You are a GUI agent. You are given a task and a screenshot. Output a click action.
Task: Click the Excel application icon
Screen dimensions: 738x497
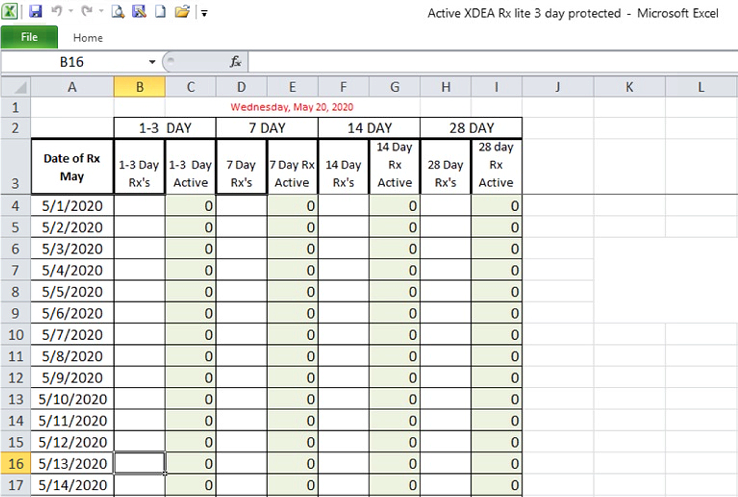(10, 11)
